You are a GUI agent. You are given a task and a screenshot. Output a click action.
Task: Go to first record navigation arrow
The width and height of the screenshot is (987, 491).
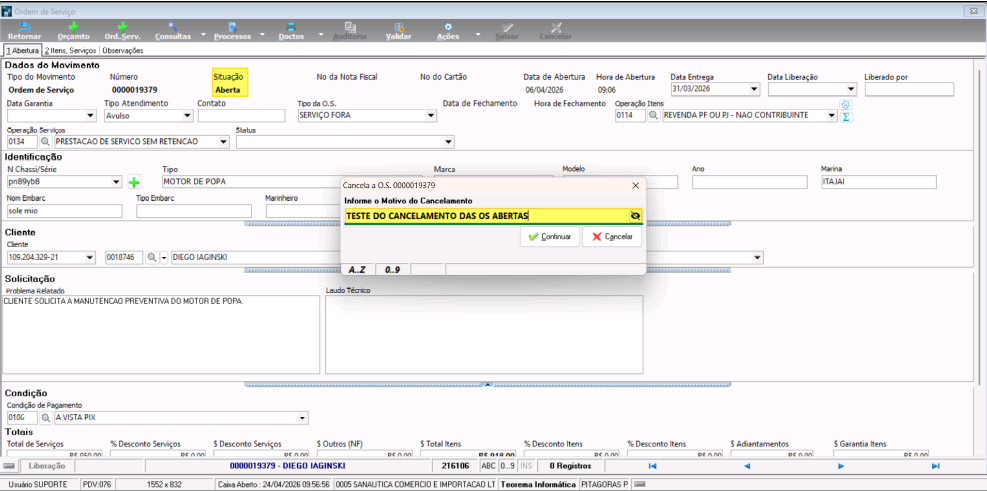pos(652,466)
